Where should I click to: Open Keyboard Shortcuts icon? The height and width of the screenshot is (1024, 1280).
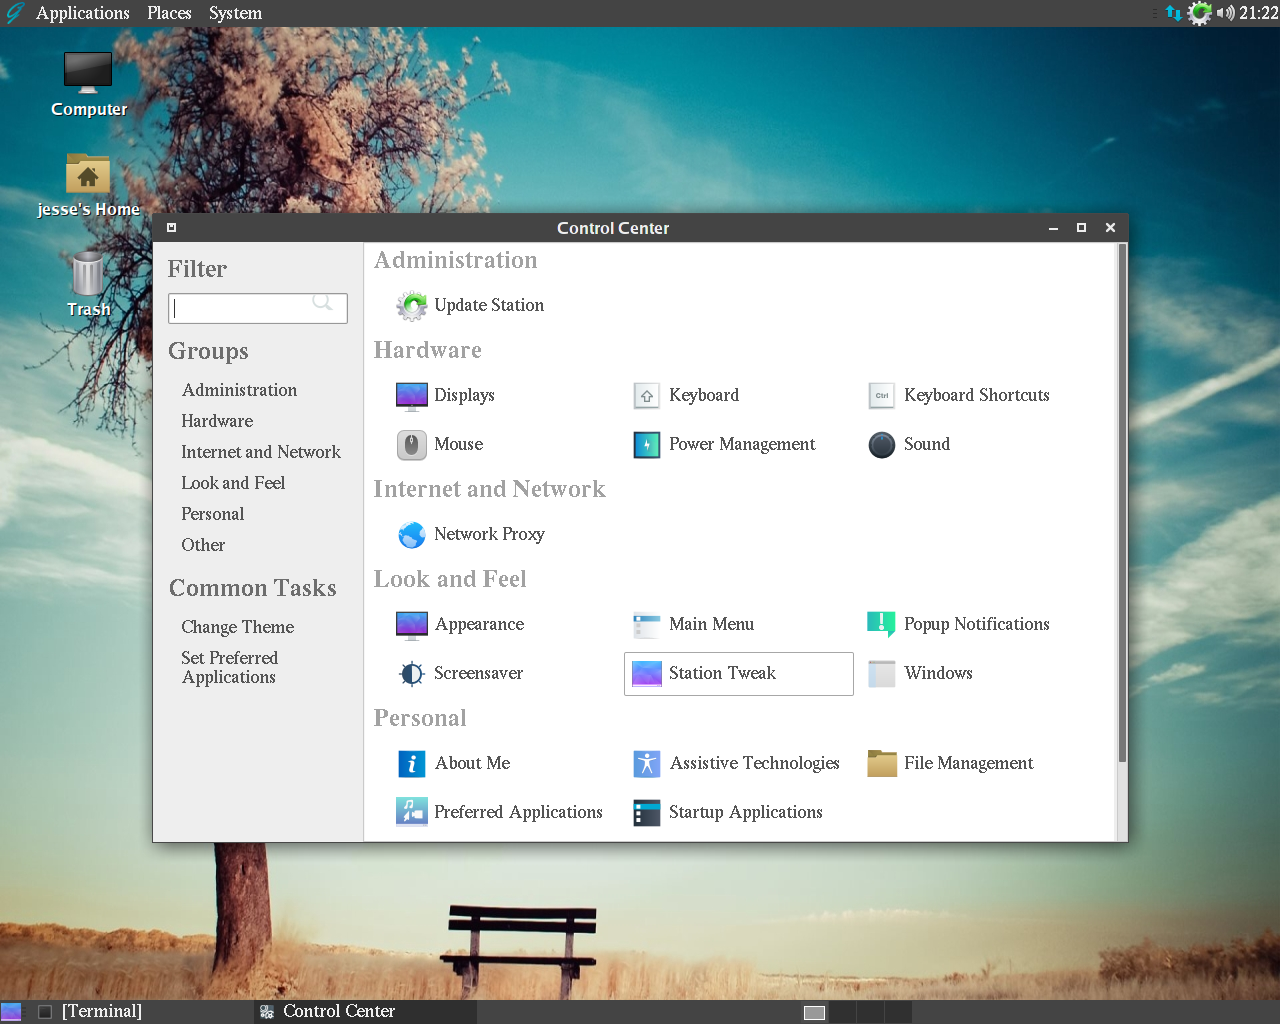881,395
